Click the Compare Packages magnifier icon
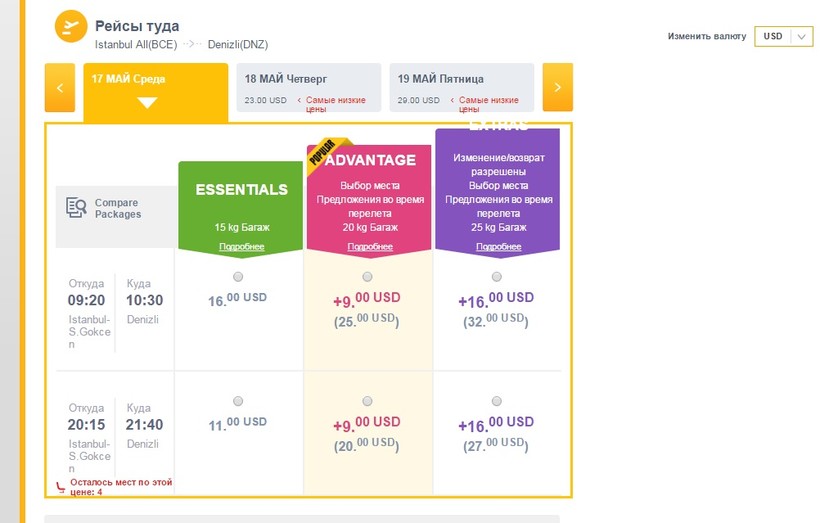Viewport: 820px width, 523px height. 76,208
